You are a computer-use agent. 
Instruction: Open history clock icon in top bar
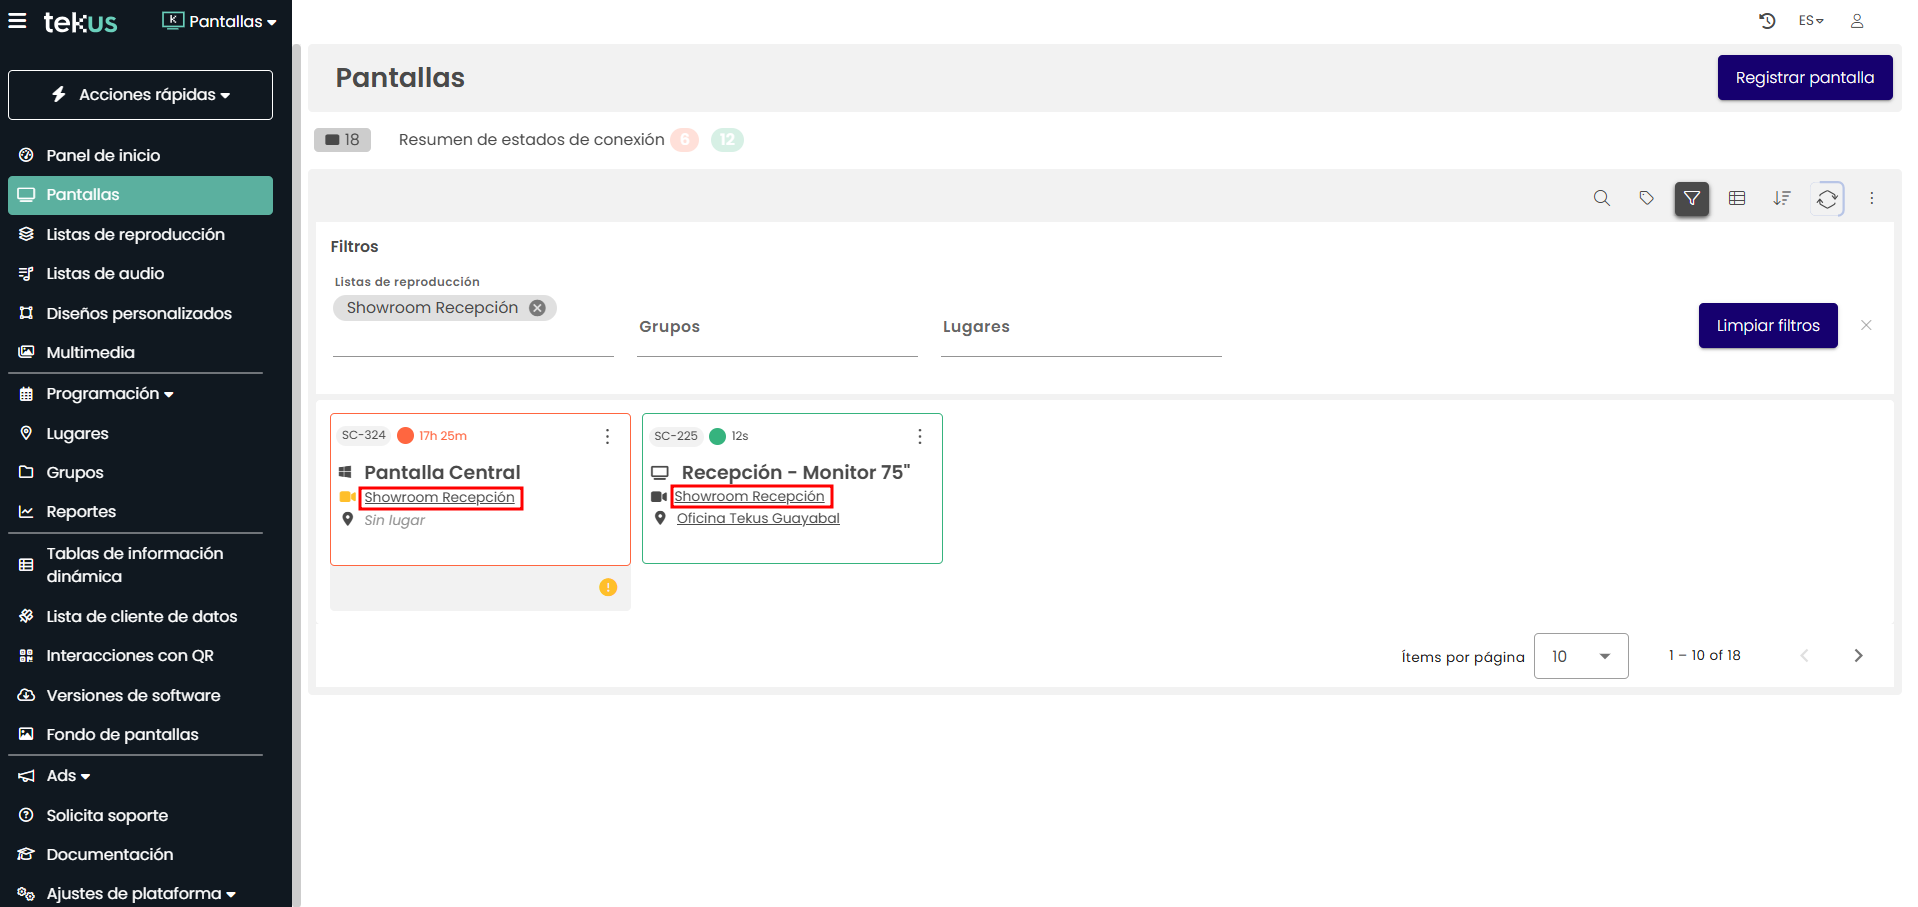tap(1767, 21)
